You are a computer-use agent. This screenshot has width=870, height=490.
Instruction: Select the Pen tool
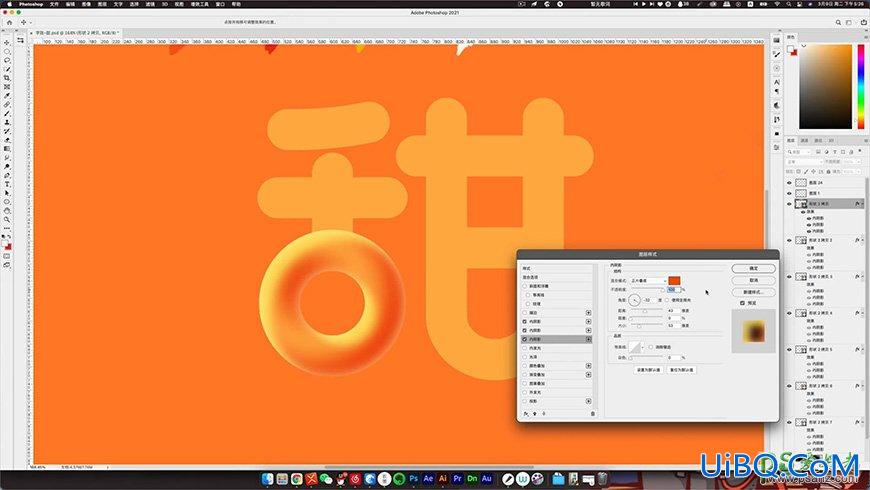[7, 175]
